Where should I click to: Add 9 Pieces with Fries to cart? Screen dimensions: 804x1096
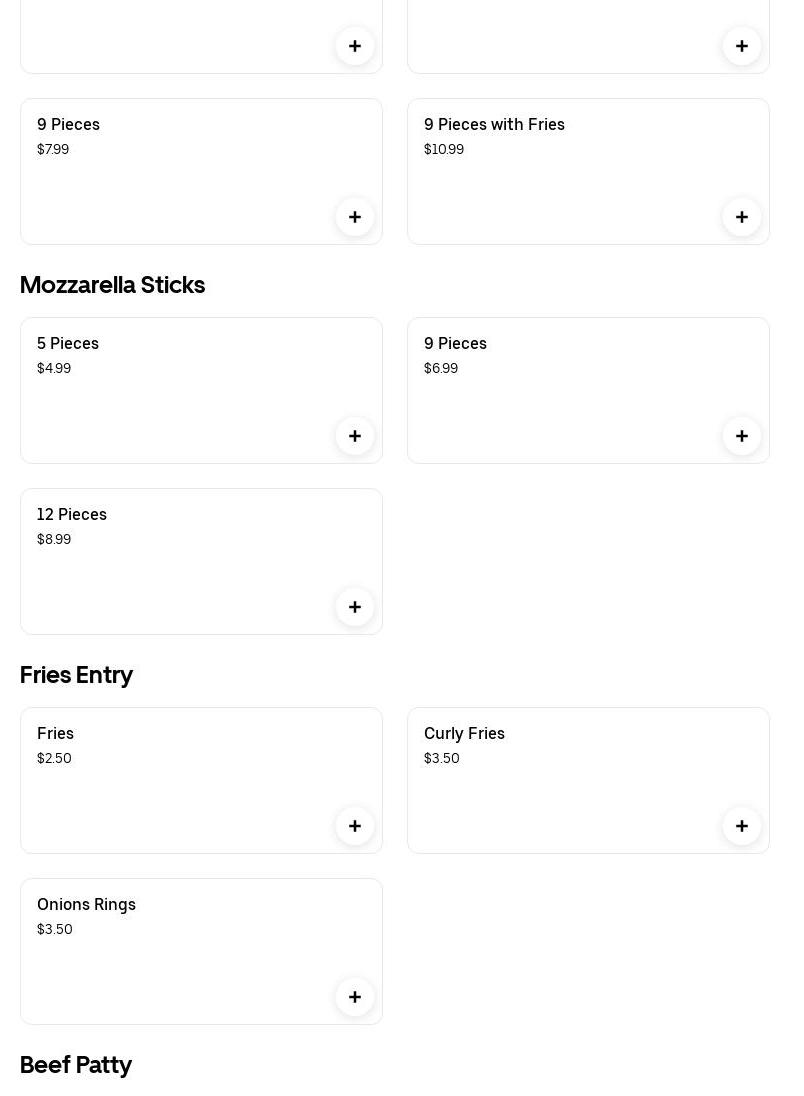[x=742, y=217]
